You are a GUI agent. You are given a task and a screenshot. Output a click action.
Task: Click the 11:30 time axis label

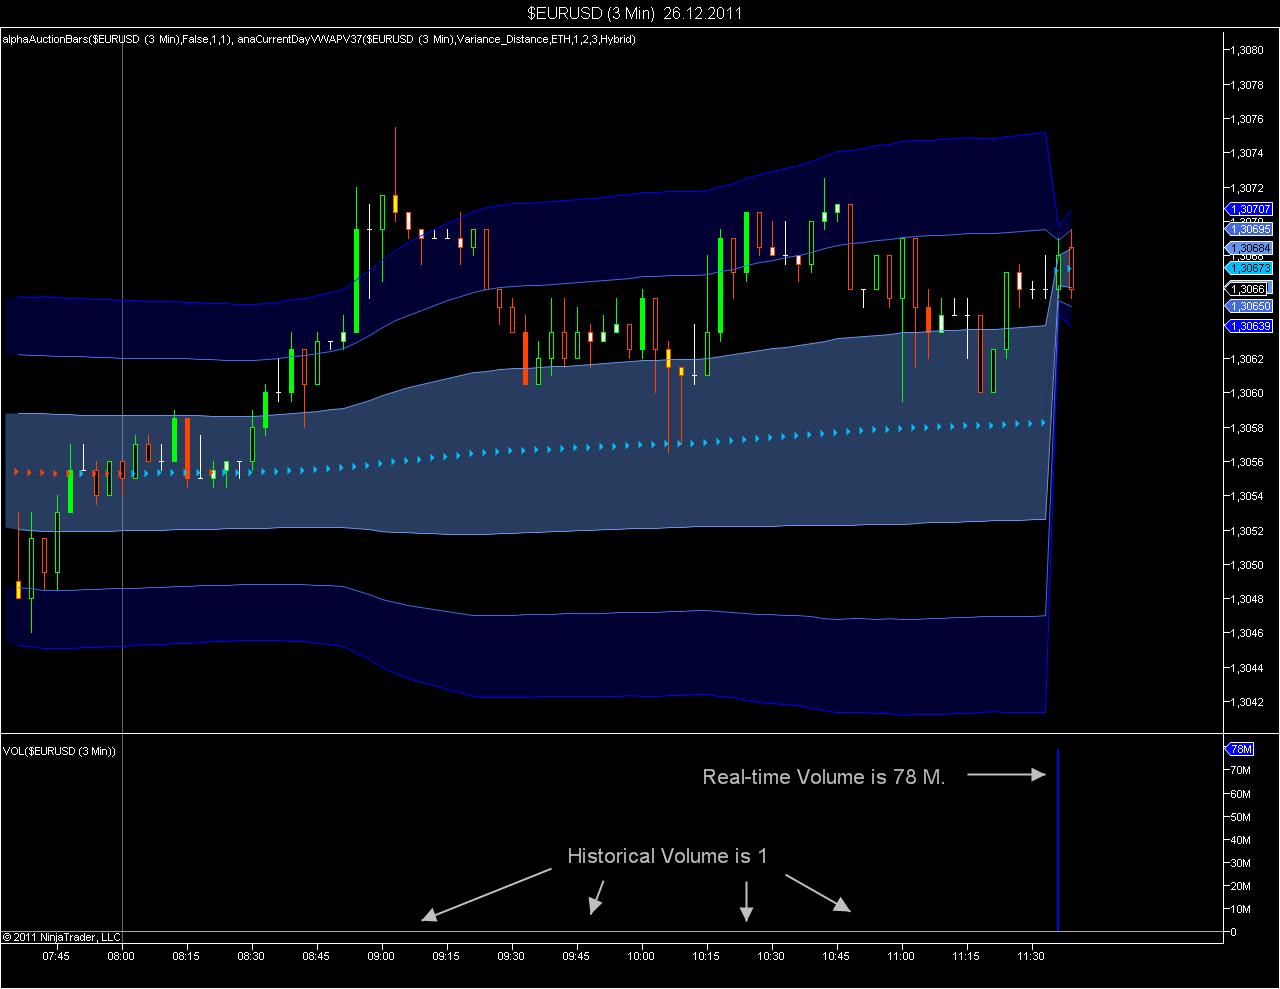[x=1031, y=956]
